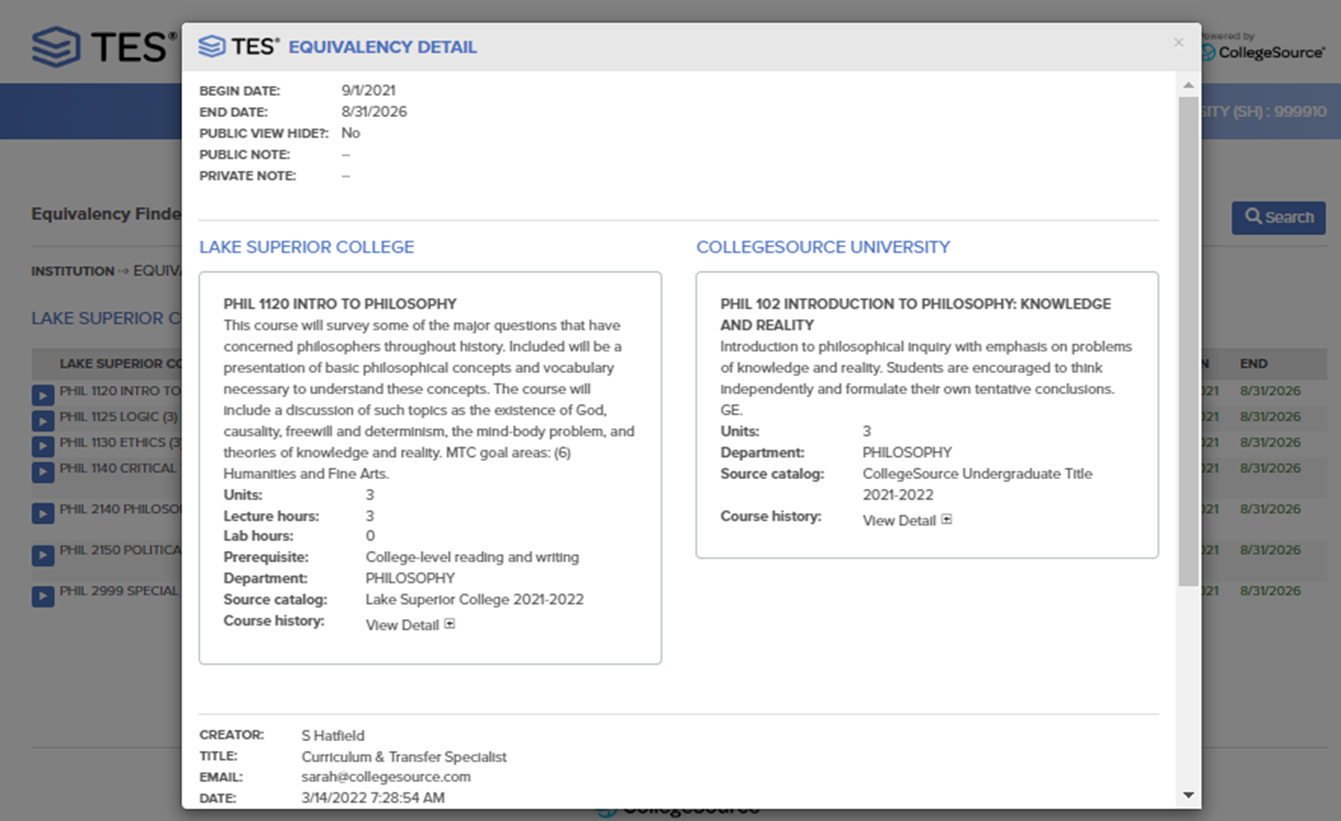Close the Equivalency Detail dialog
The height and width of the screenshot is (821, 1341).
pos(1178,42)
